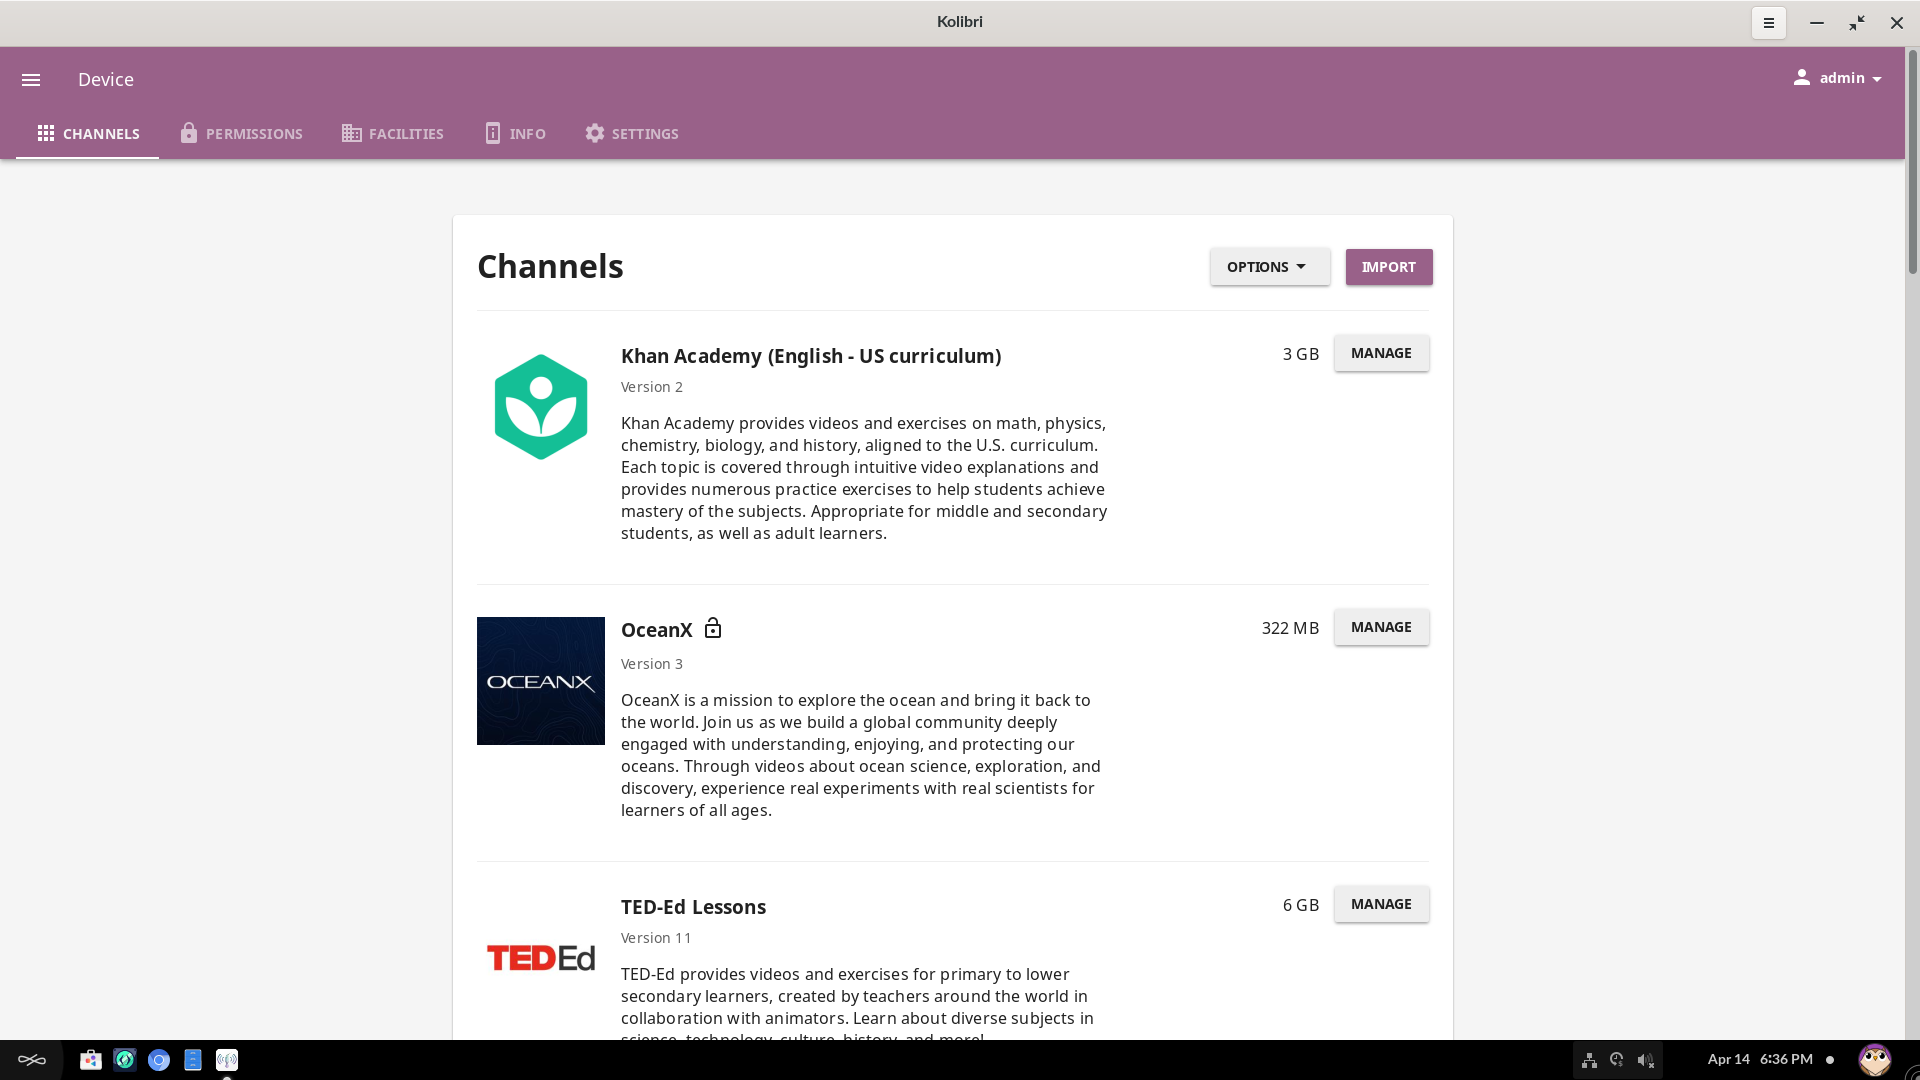
Task: Click the TED-Ed logo thumbnail
Action: [541, 958]
